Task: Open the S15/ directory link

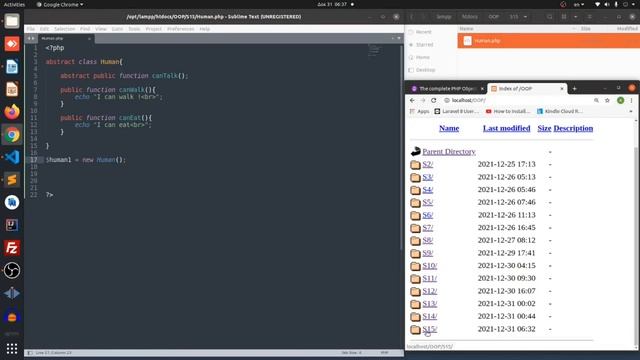Action: click(x=429, y=329)
